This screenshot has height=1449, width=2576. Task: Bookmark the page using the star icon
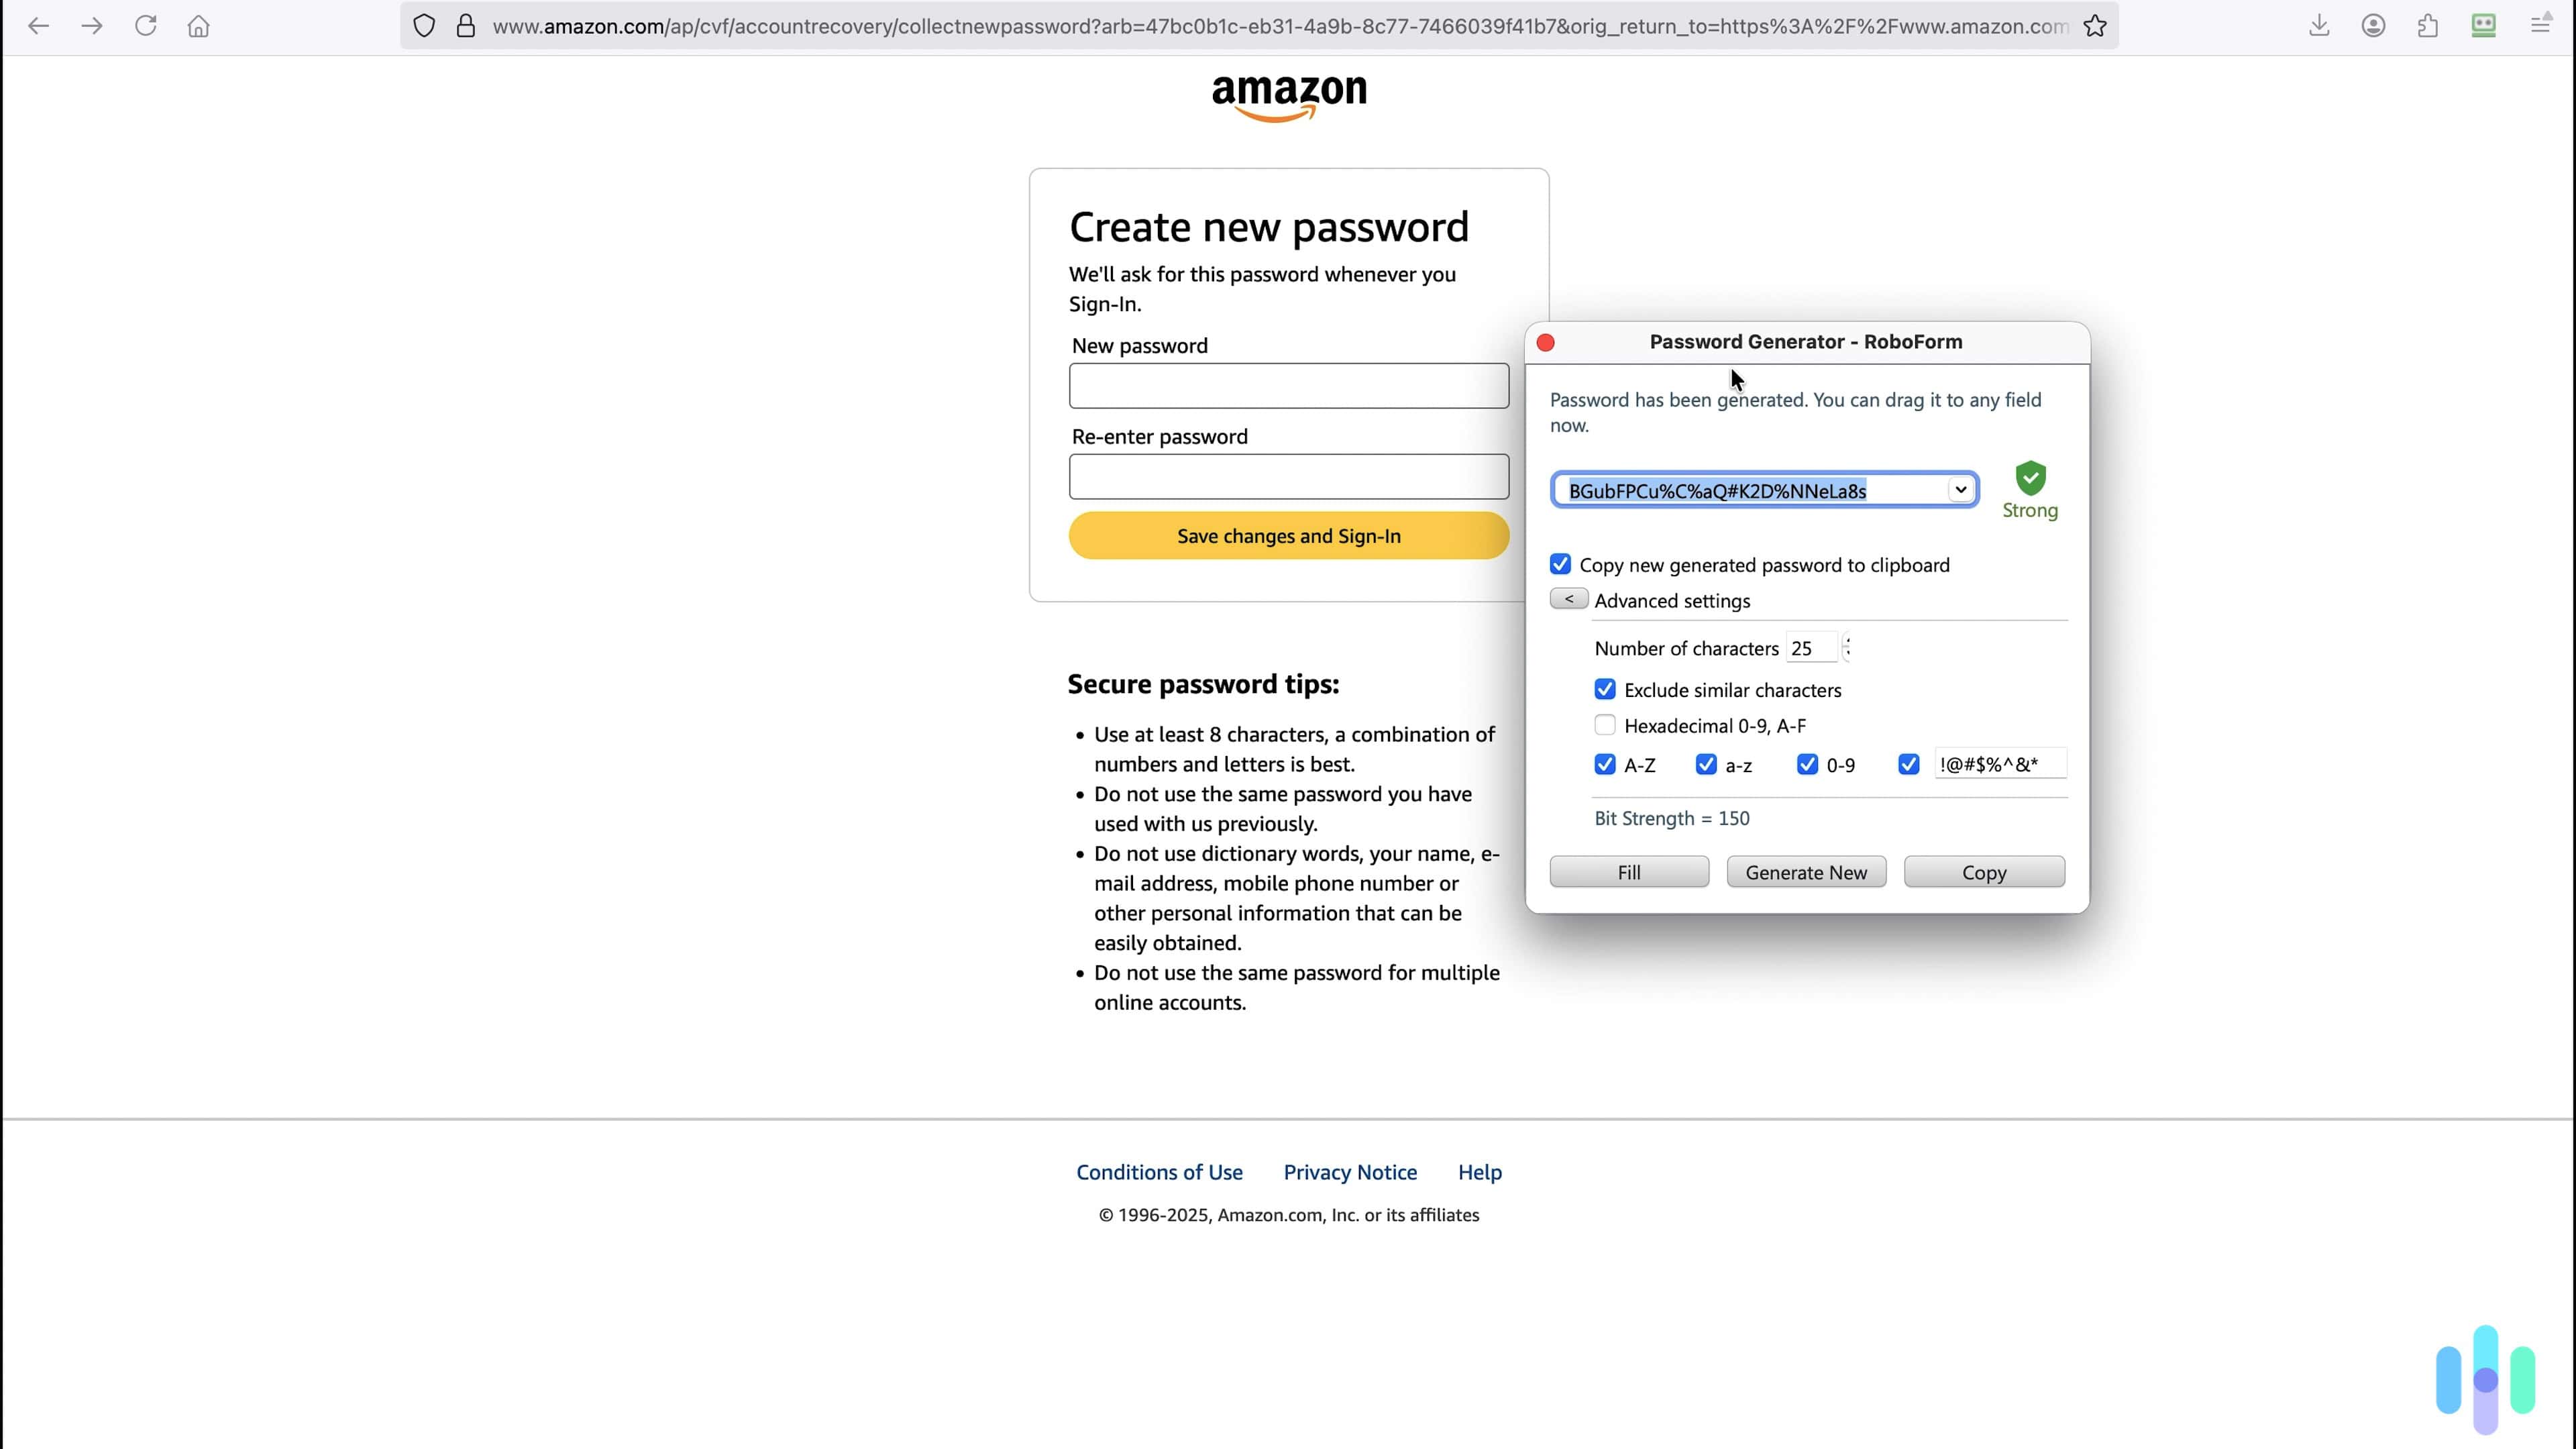pos(2096,26)
